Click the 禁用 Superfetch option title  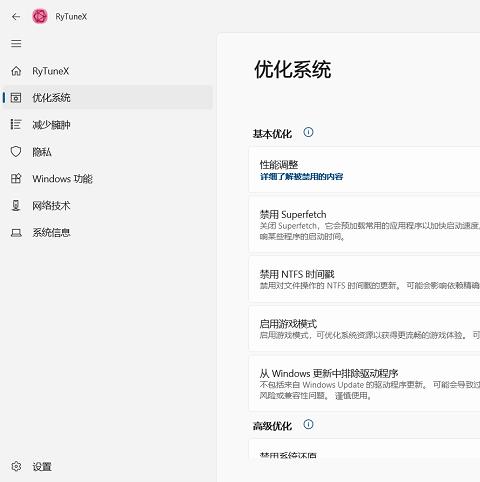pyautogui.click(x=293, y=214)
